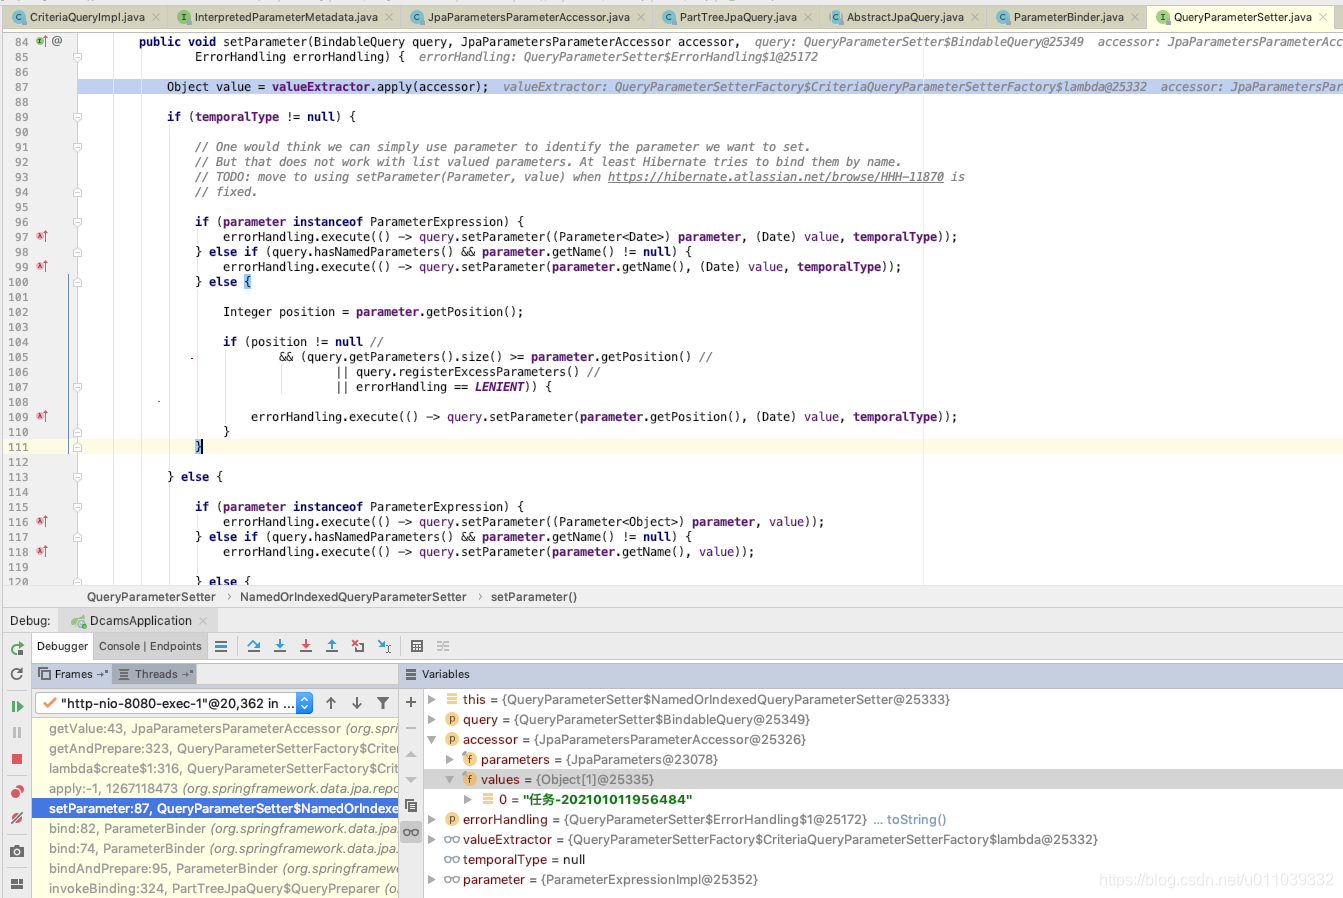The image size is (1343, 898).
Task: Expand the array element 0 node
Action: pyautogui.click(x=468, y=800)
